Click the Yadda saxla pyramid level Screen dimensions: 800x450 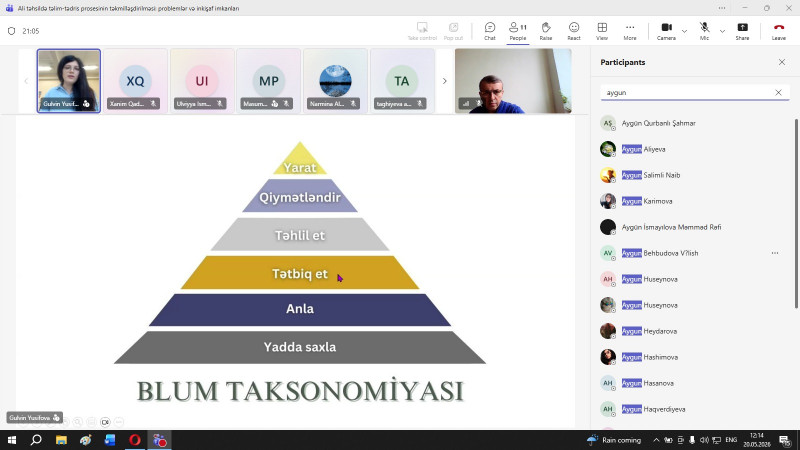(x=300, y=347)
